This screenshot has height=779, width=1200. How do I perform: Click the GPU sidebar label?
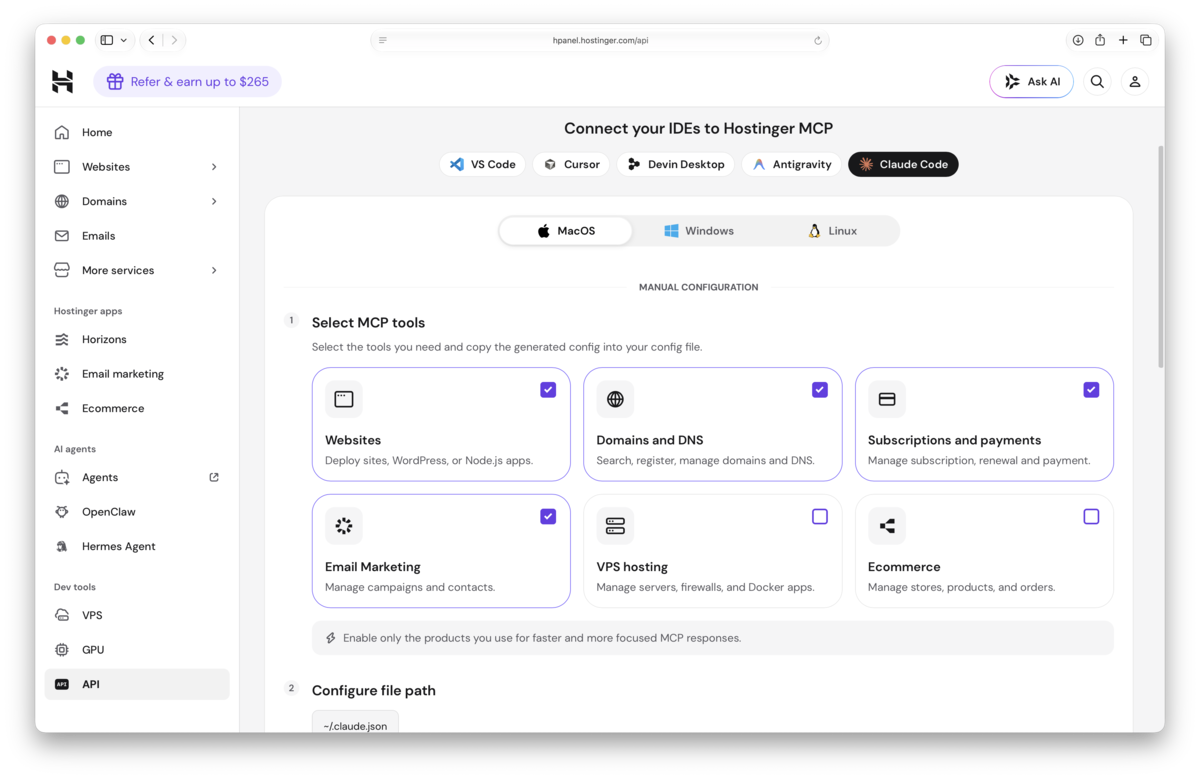(93, 650)
